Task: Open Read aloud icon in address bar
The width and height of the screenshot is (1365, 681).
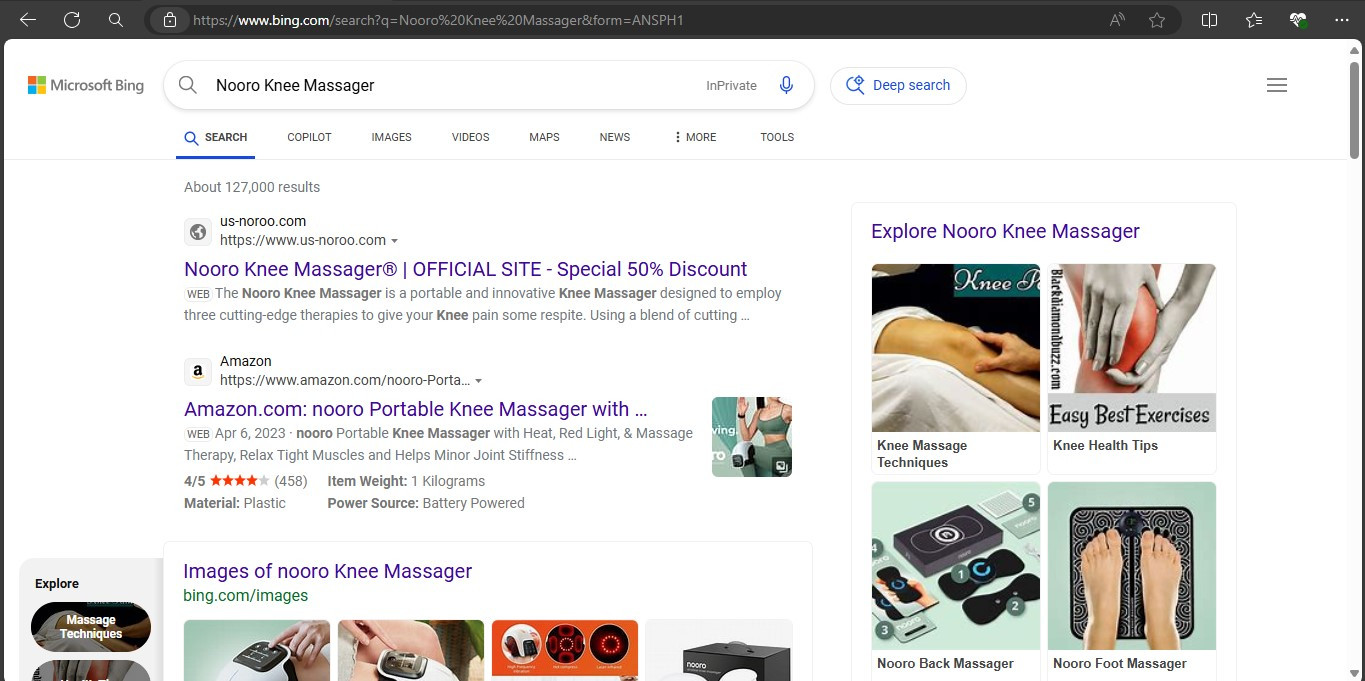Action: click(x=1117, y=20)
